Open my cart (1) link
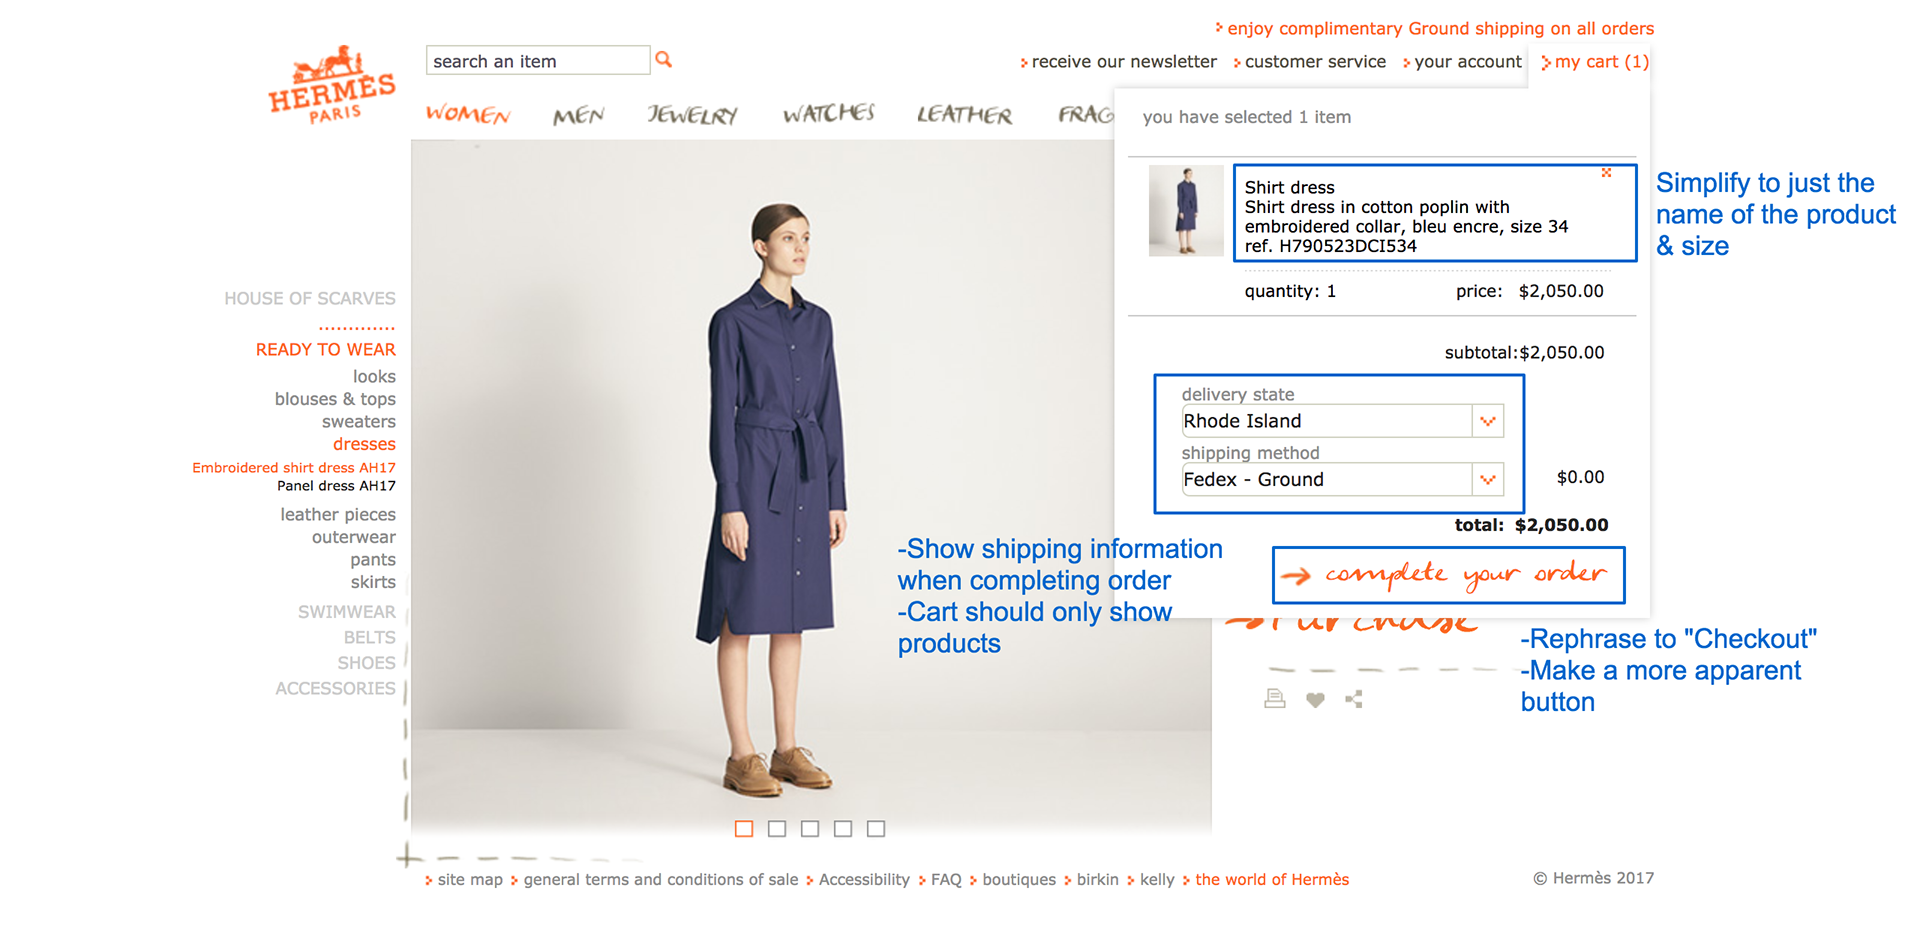 (1595, 62)
